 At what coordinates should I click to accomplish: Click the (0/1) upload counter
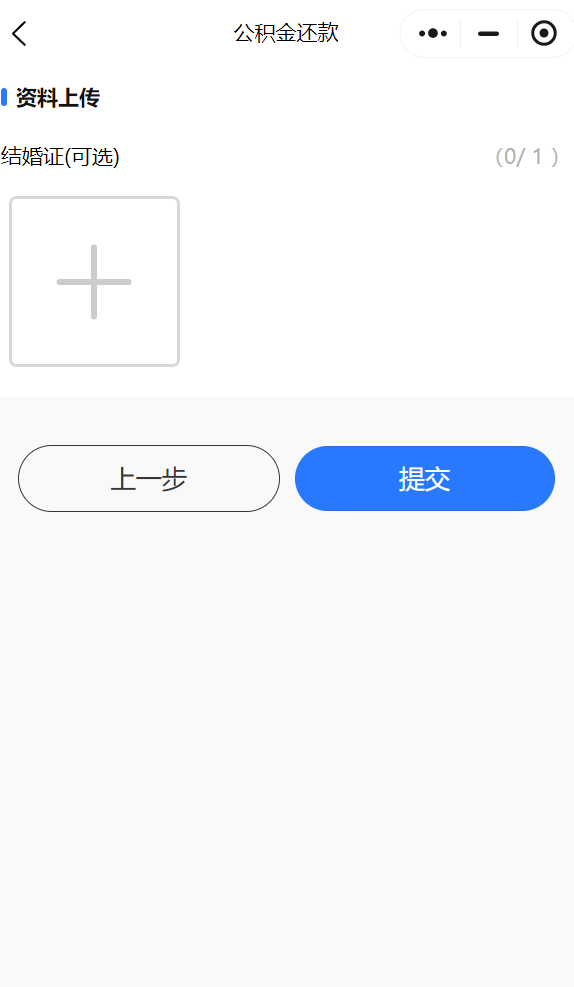(x=527, y=156)
